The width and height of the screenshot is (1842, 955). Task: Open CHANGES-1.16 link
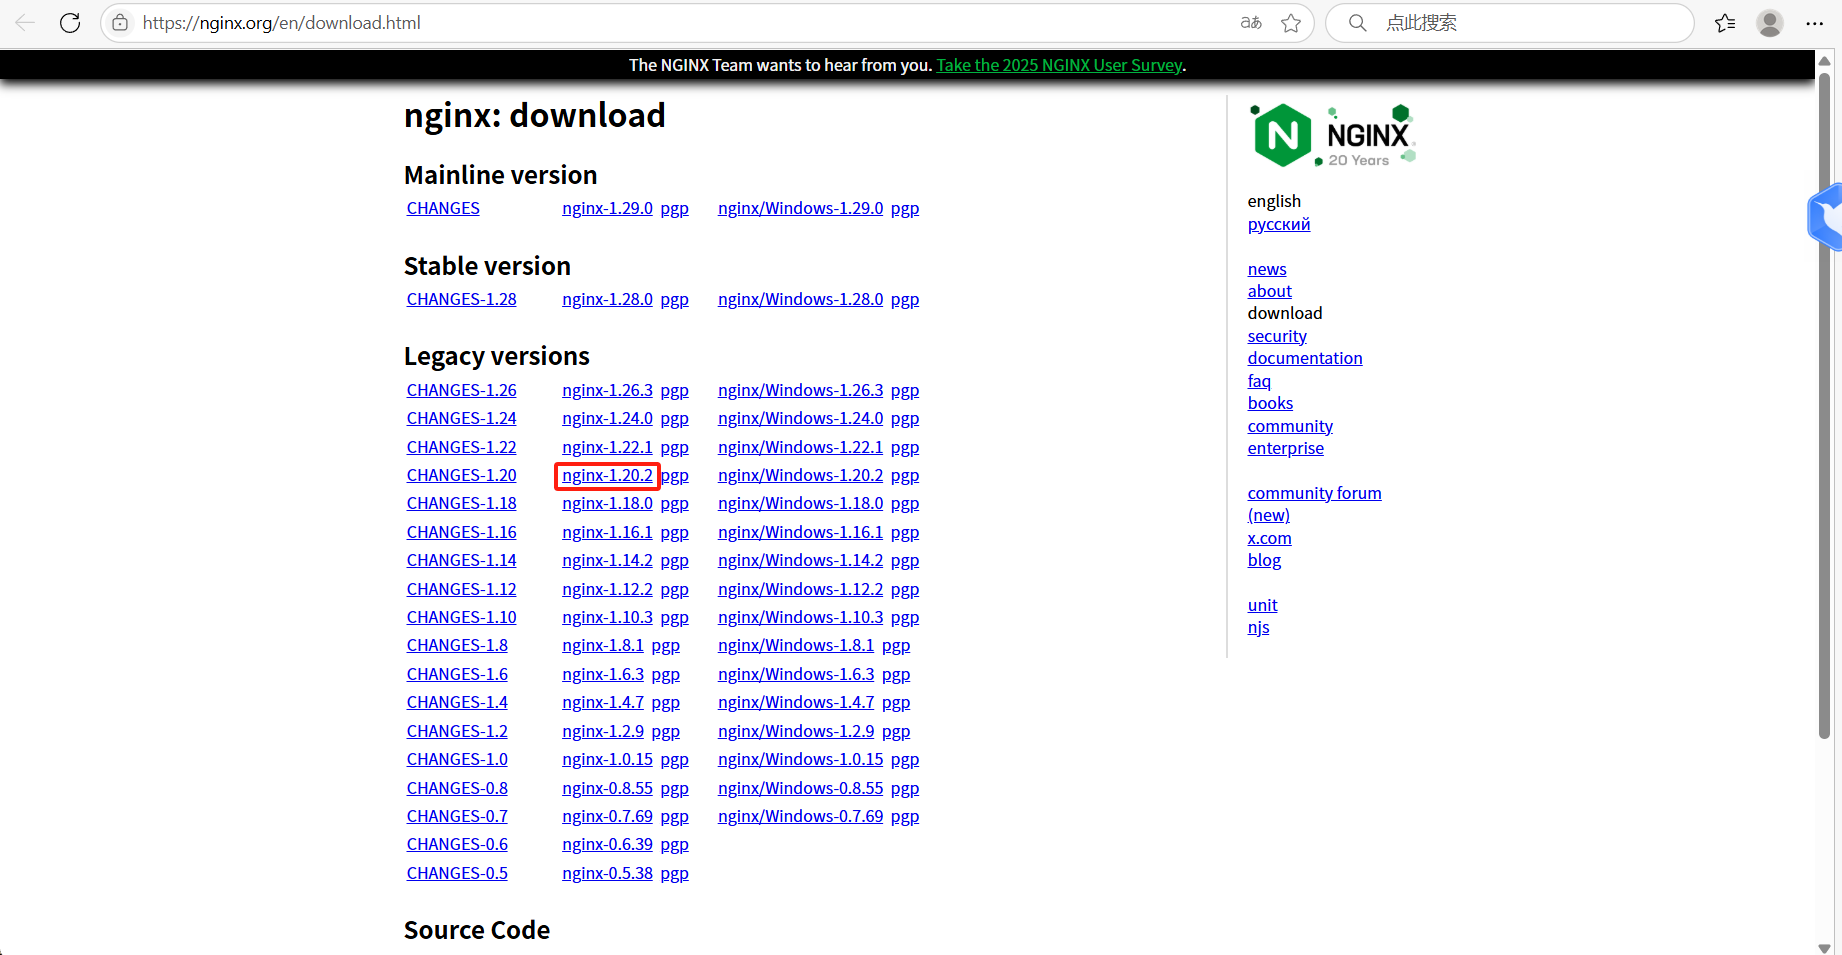[461, 532]
